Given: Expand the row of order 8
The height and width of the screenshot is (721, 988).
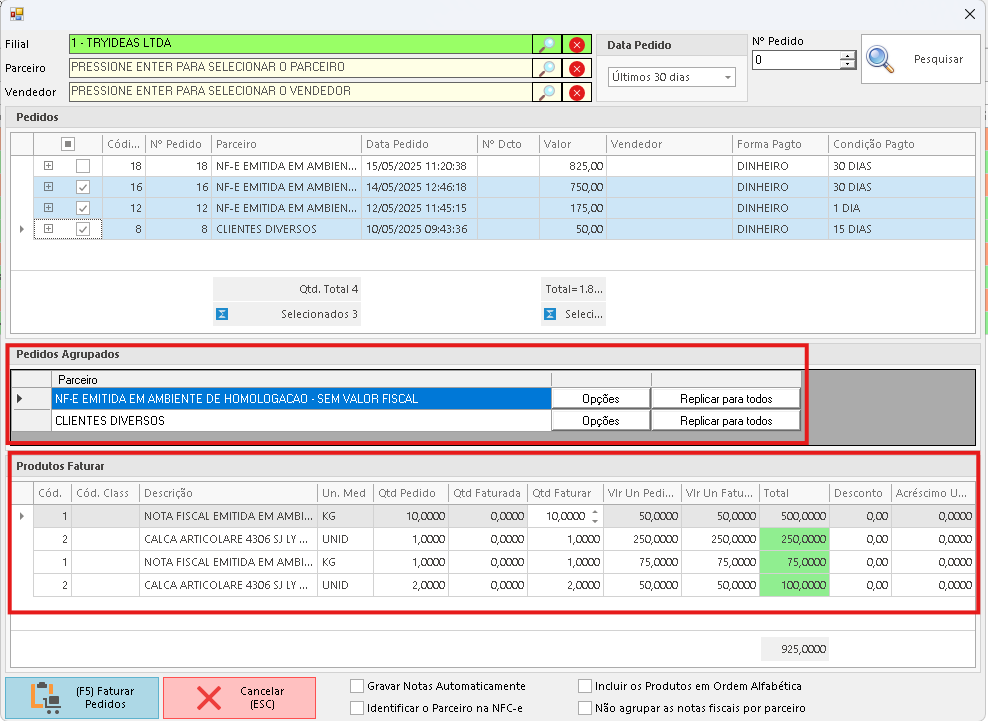Looking at the screenshot, I should coord(49,228).
